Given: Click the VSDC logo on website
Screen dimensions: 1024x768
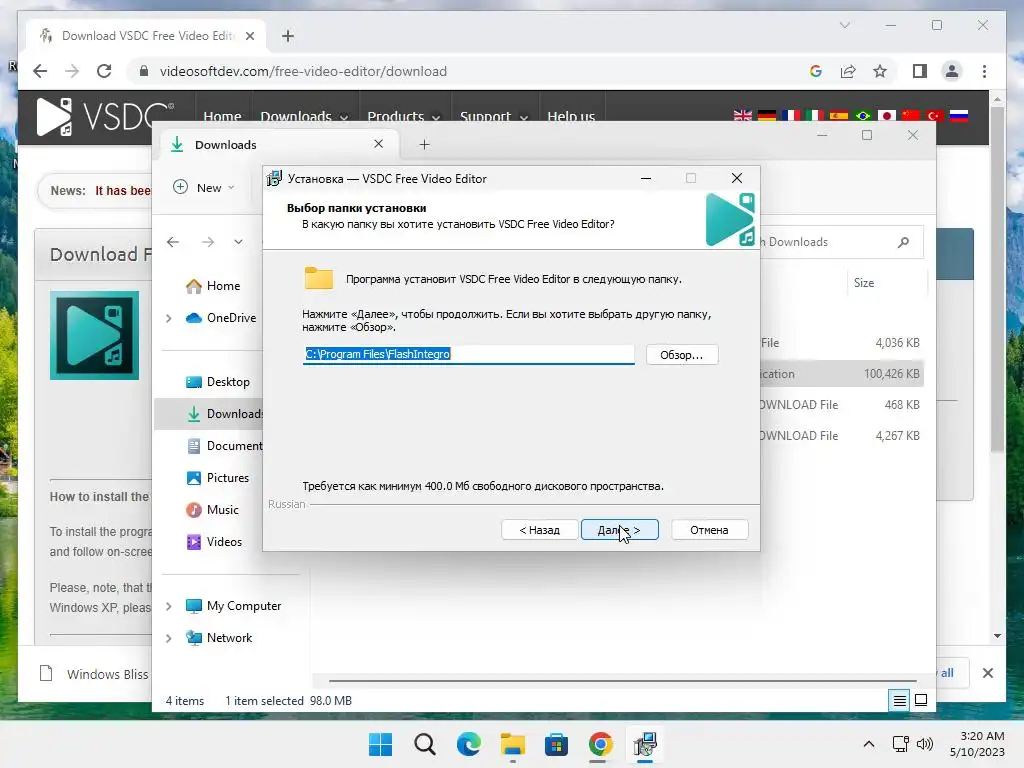Looking at the screenshot, I should 104,117.
